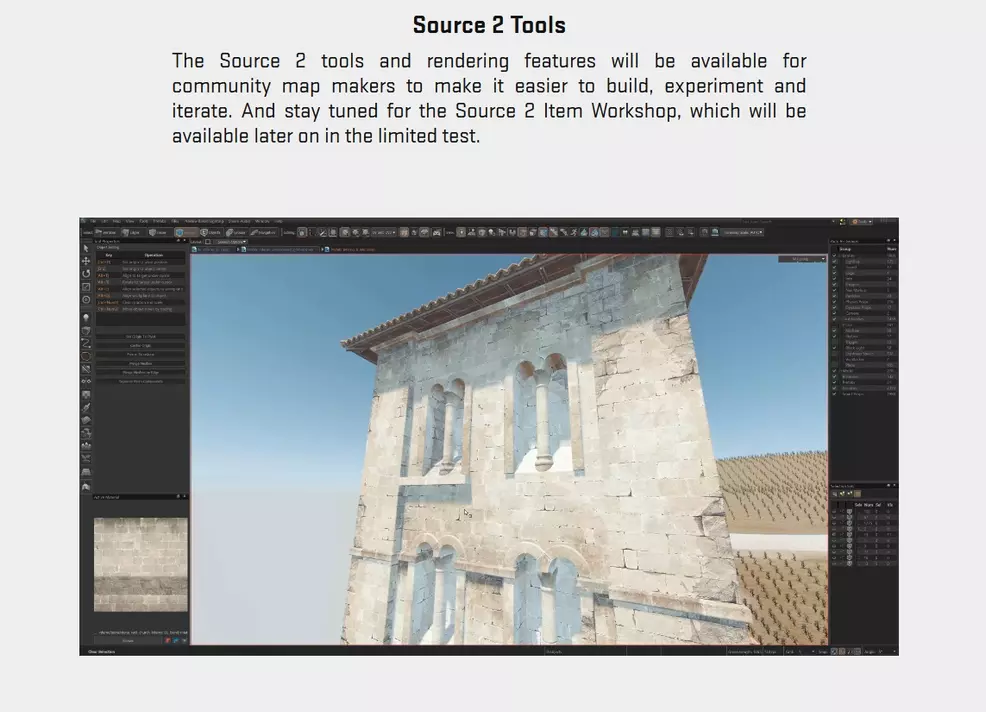Open the Window menu

[262, 221]
